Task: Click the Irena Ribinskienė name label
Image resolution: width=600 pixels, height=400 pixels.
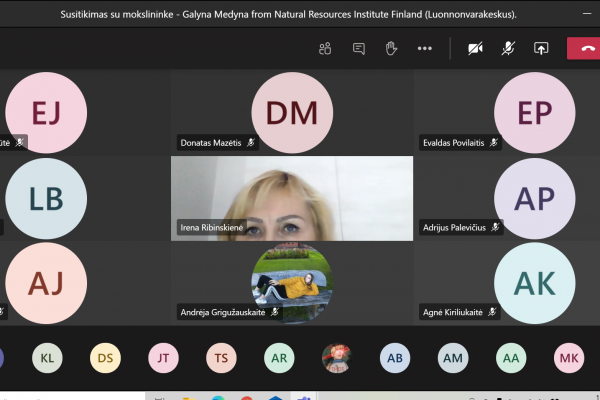Action: pyautogui.click(x=212, y=228)
